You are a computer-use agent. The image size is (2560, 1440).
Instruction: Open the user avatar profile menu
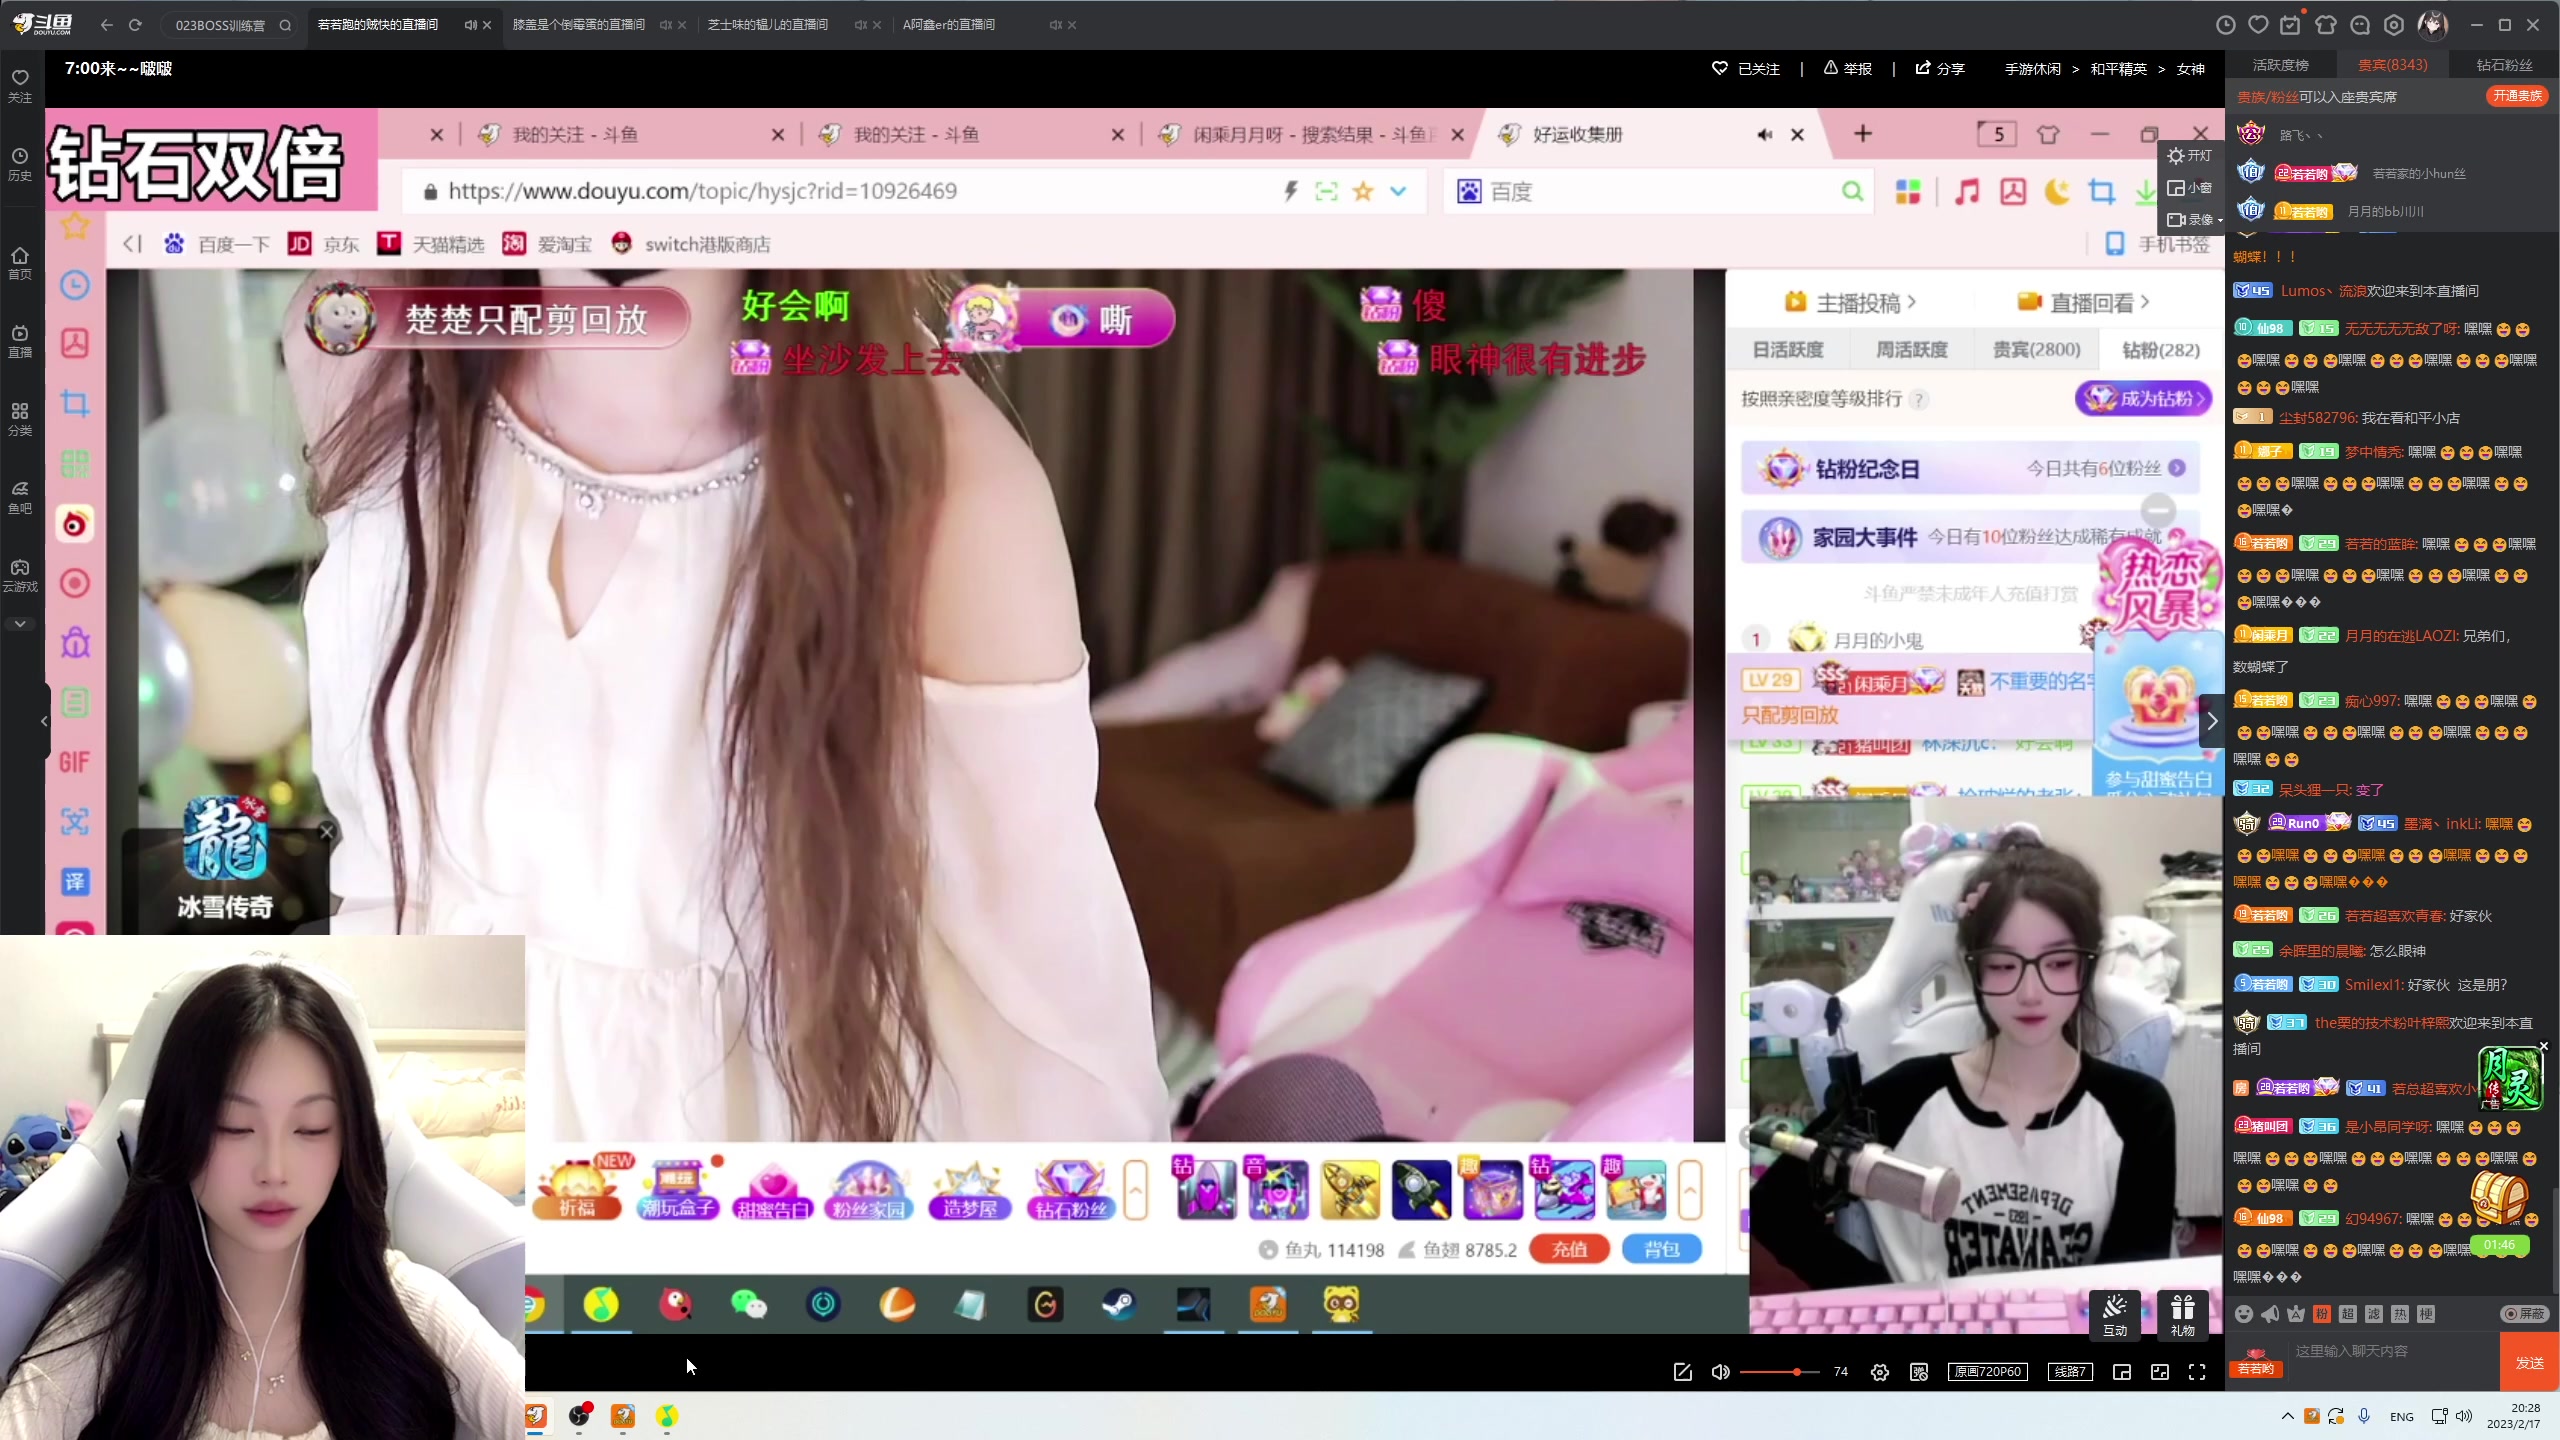coord(2433,25)
